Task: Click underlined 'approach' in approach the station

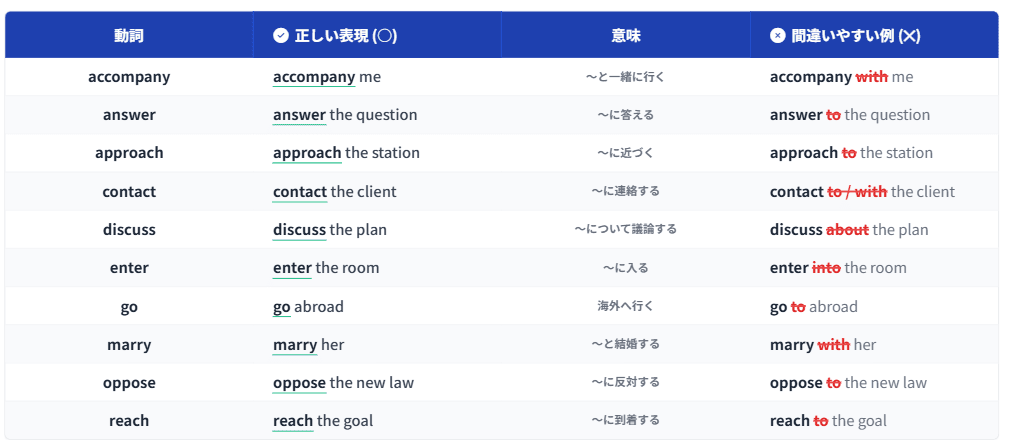Action: pos(307,153)
